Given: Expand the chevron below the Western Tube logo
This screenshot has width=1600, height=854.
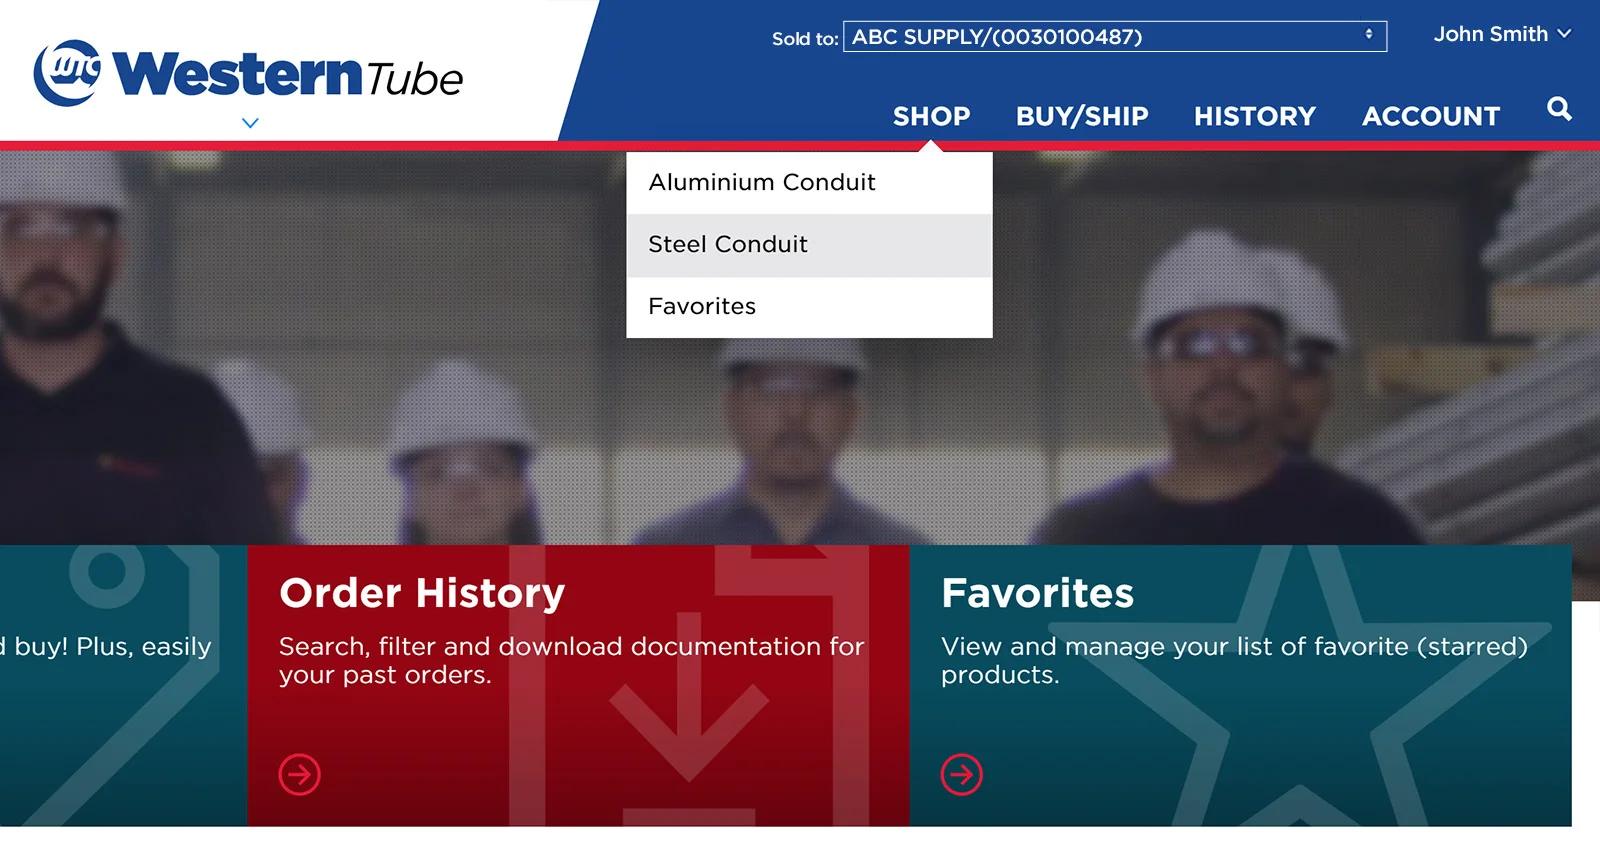Looking at the screenshot, I should pos(250,123).
